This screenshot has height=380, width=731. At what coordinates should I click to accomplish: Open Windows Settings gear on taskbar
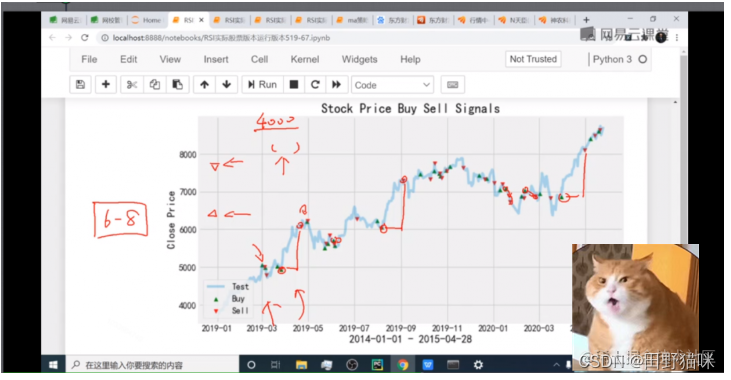coord(478,365)
